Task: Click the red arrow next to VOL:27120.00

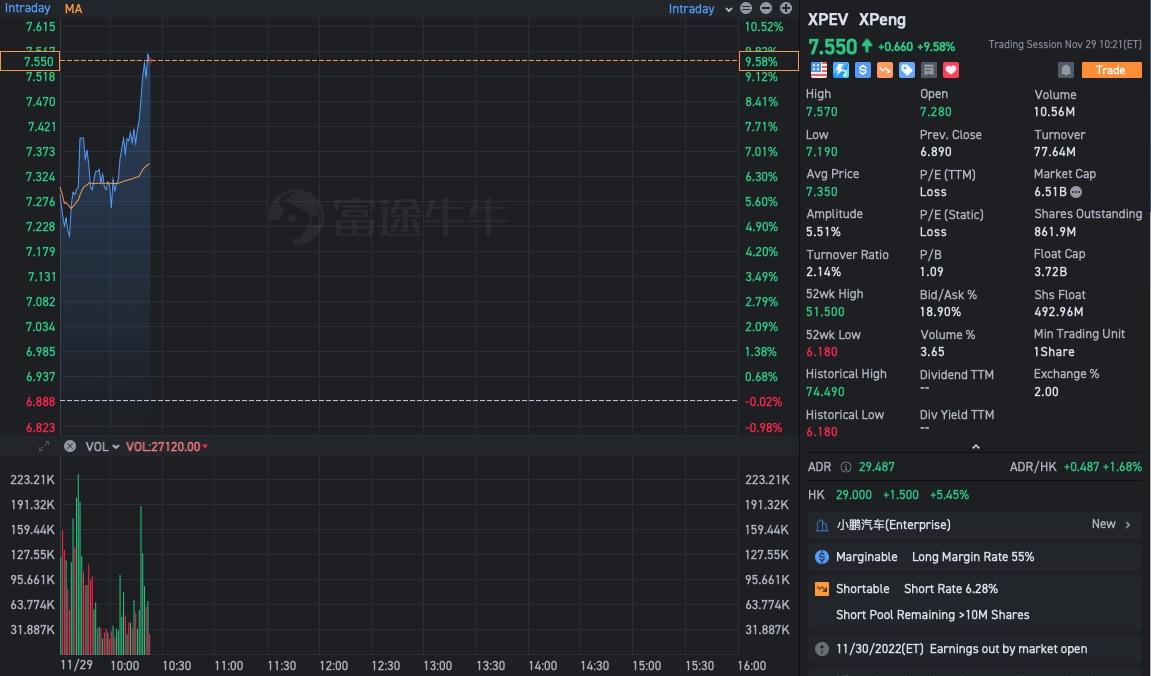Action: [206, 446]
